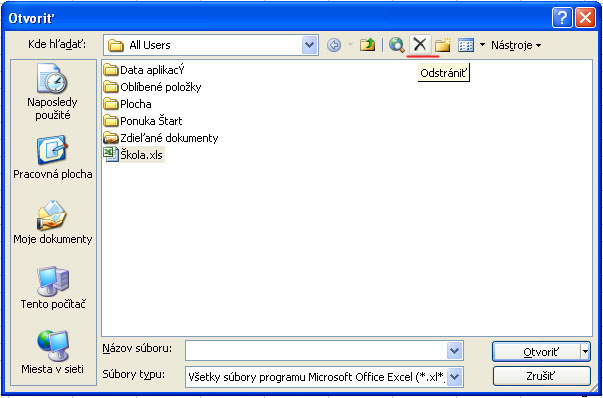Click the Back navigation arrow icon
Screen dimensions: 603x398
[x=334, y=45]
